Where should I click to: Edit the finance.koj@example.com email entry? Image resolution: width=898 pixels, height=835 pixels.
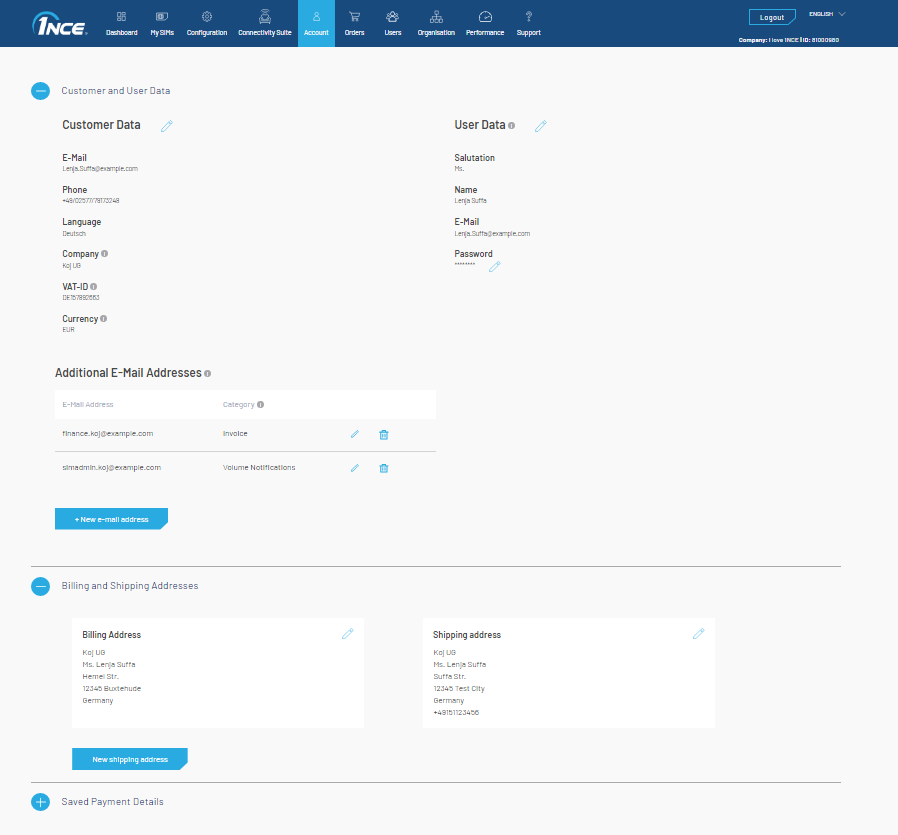[354, 434]
